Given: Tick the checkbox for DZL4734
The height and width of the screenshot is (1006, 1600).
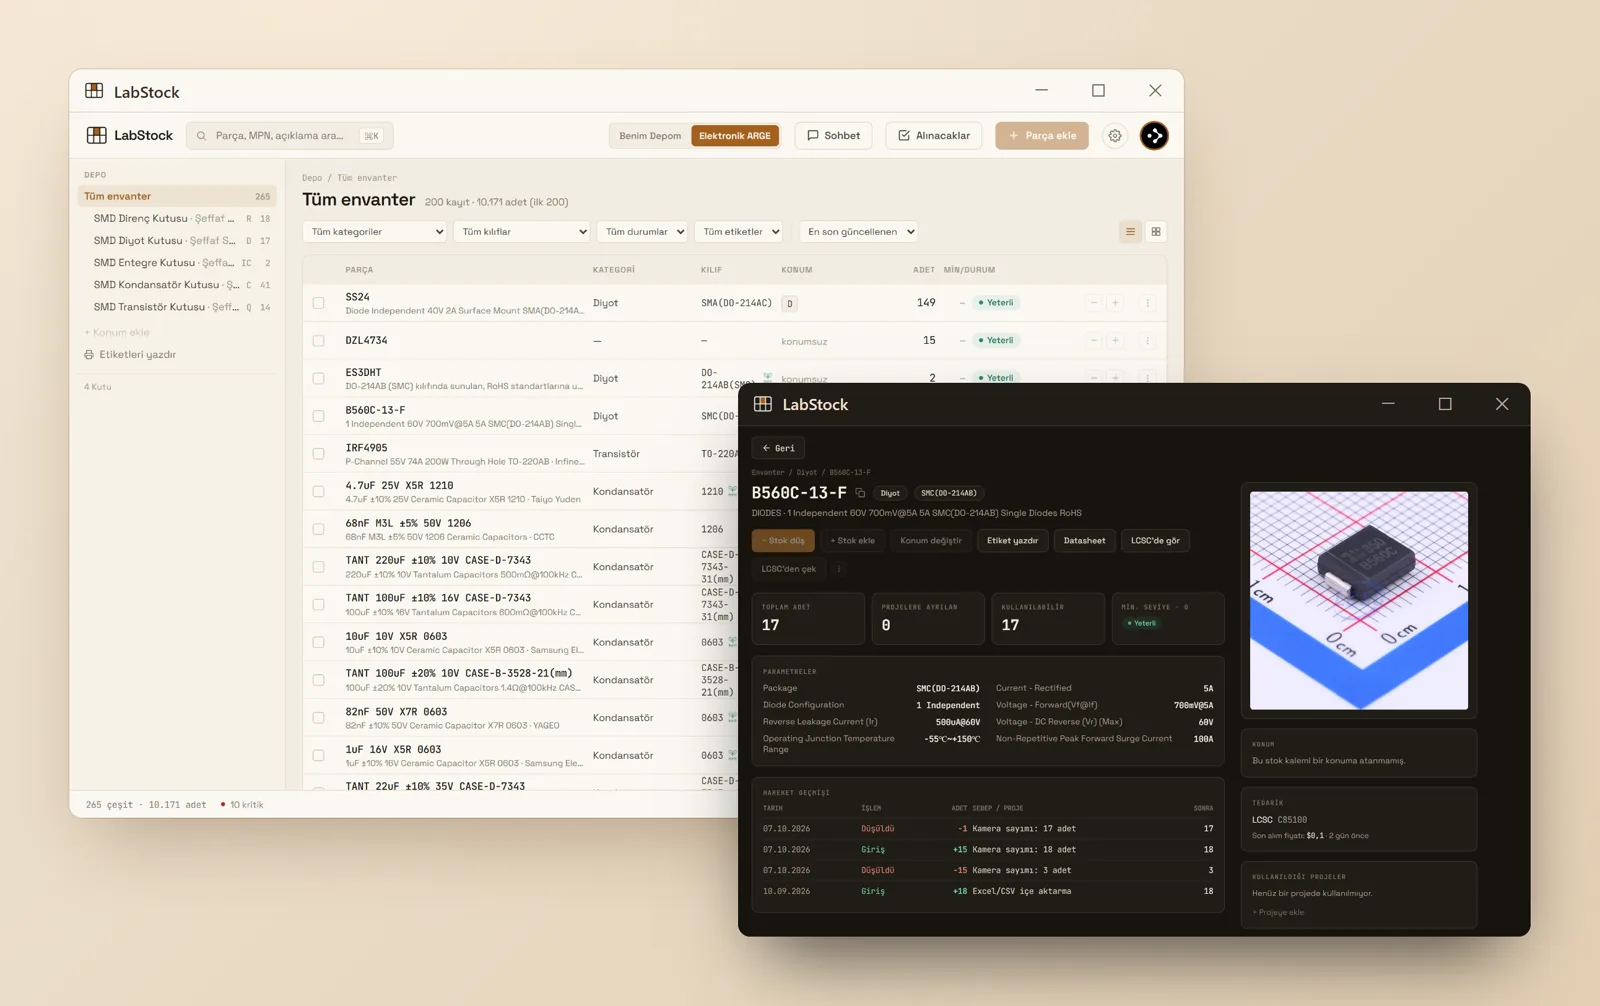Looking at the screenshot, I should [319, 341].
